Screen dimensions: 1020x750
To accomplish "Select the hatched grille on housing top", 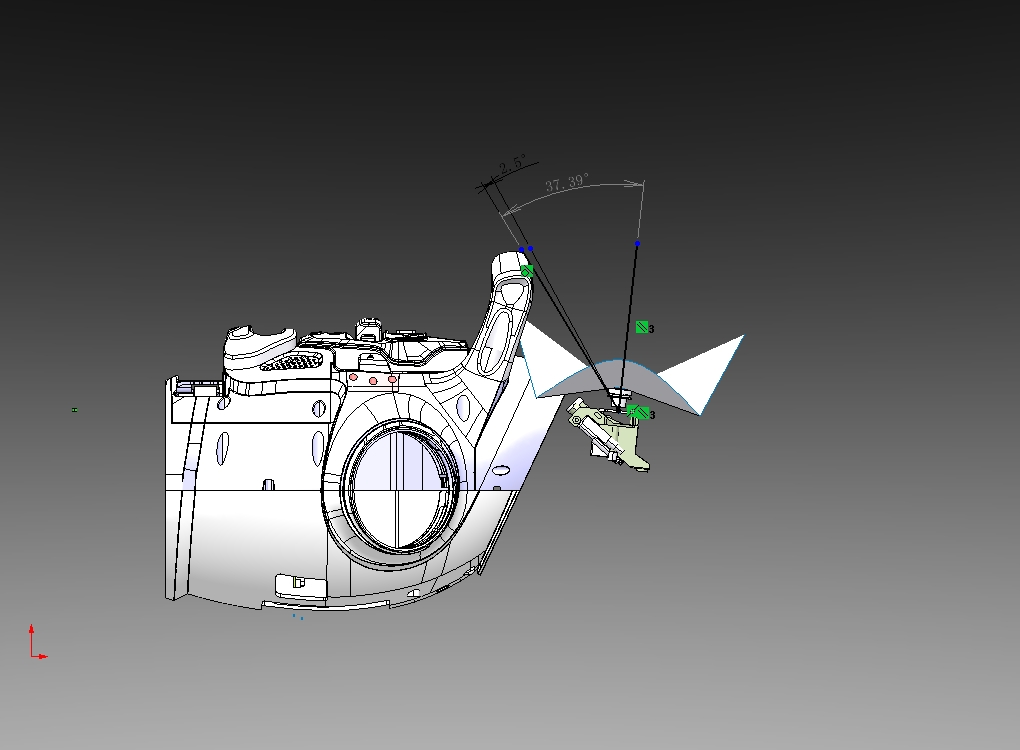I will [x=291, y=359].
